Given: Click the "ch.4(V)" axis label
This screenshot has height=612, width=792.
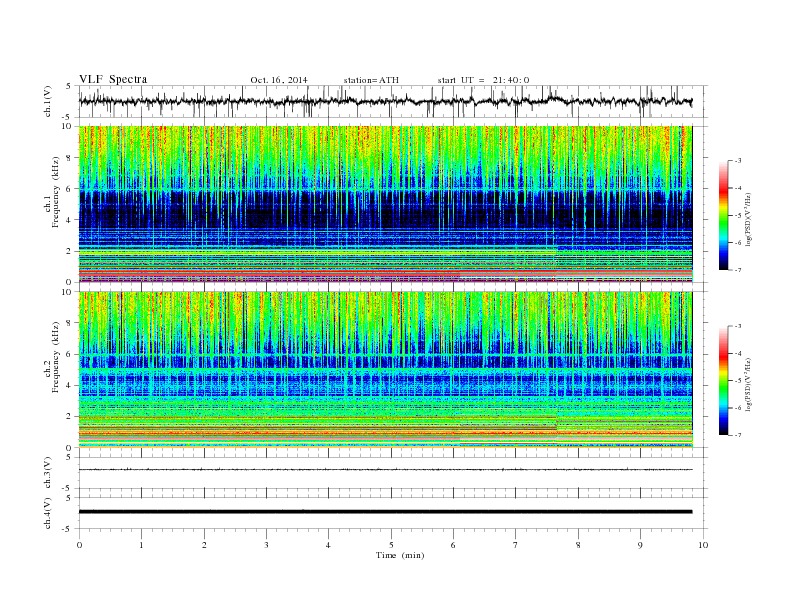Looking at the screenshot, I should click(x=48, y=514).
